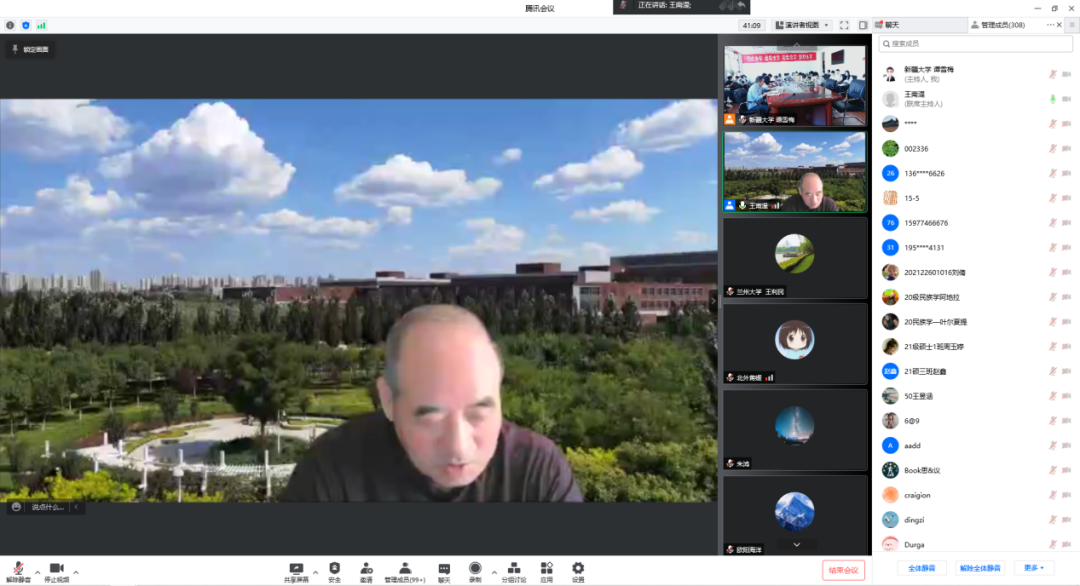
Task: Unmute microphone with 解除静音 button
Action: click(18, 568)
